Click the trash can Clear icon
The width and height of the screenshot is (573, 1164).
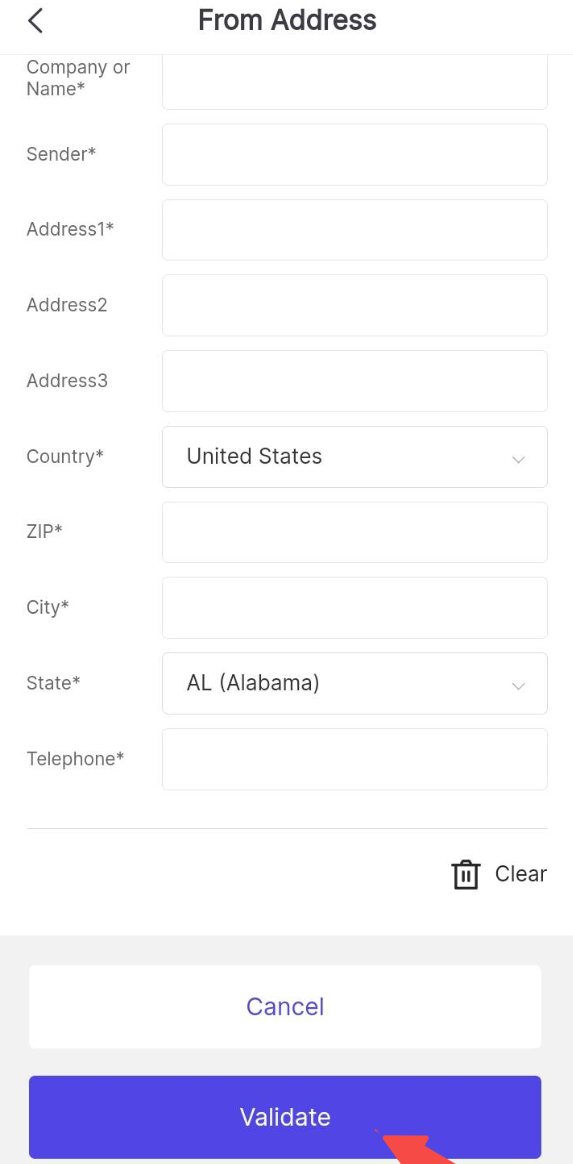(465, 874)
